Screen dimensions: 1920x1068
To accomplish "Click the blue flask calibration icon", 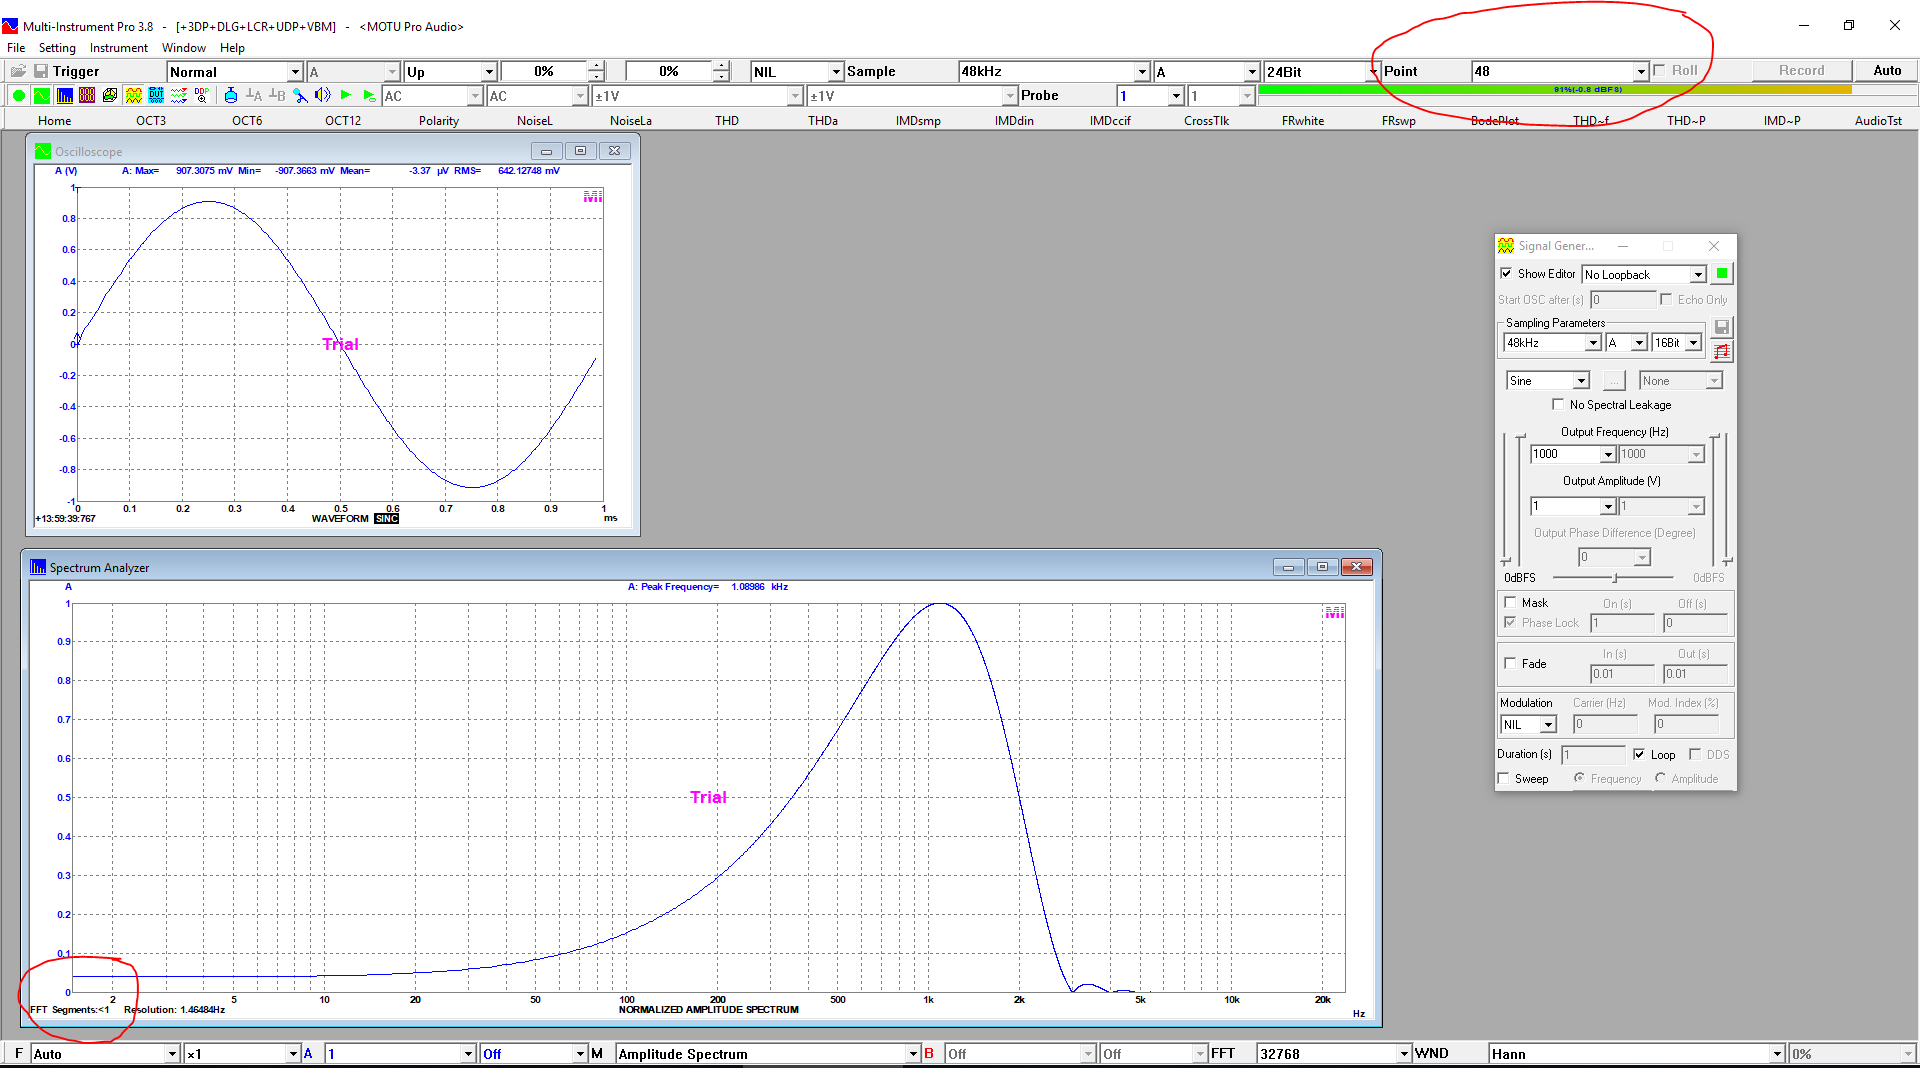I will [x=231, y=96].
